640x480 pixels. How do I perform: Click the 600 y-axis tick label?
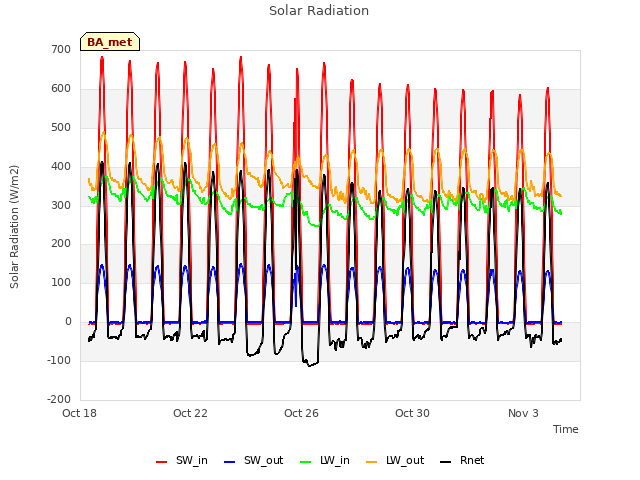[61, 89]
